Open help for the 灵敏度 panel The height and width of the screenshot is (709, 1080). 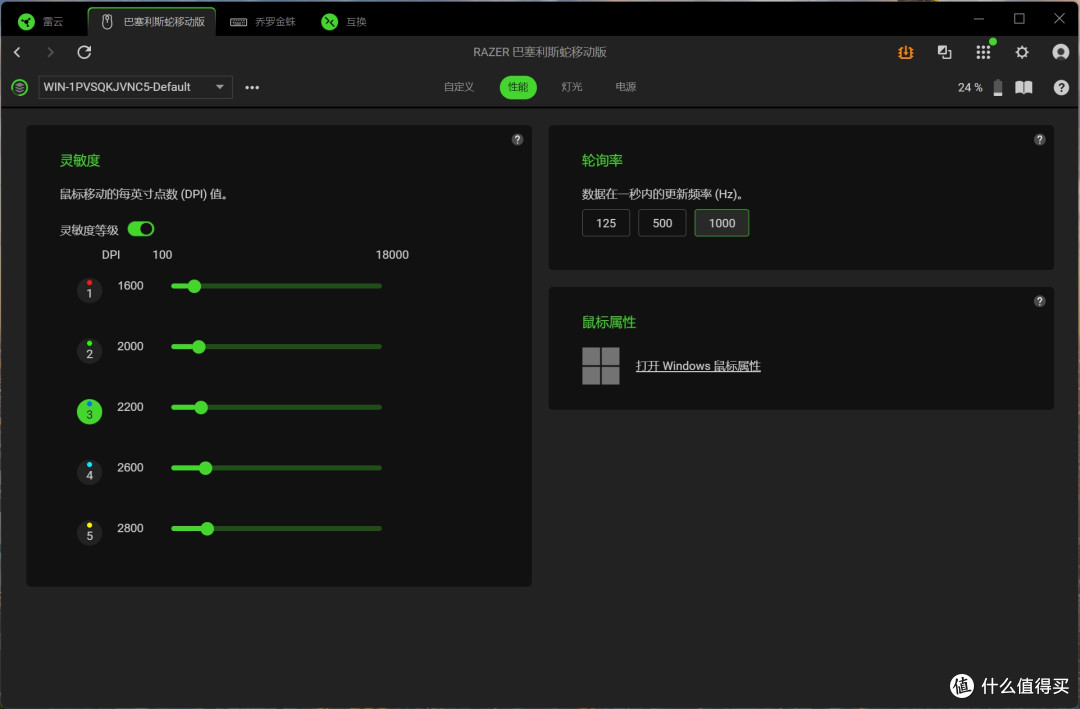(x=517, y=139)
